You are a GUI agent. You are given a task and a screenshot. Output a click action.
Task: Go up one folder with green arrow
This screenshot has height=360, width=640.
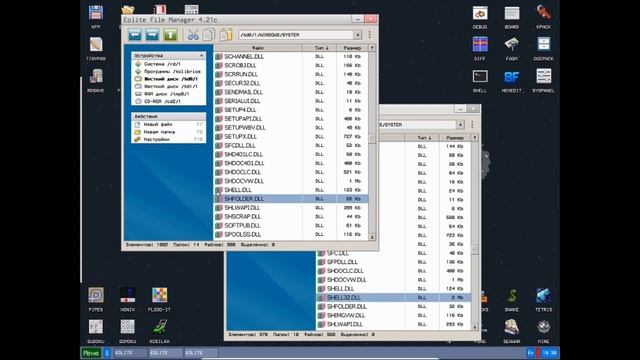click(170, 35)
